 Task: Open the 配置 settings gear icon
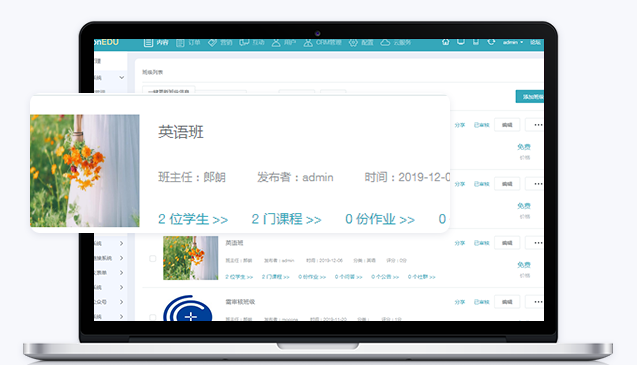353,43
